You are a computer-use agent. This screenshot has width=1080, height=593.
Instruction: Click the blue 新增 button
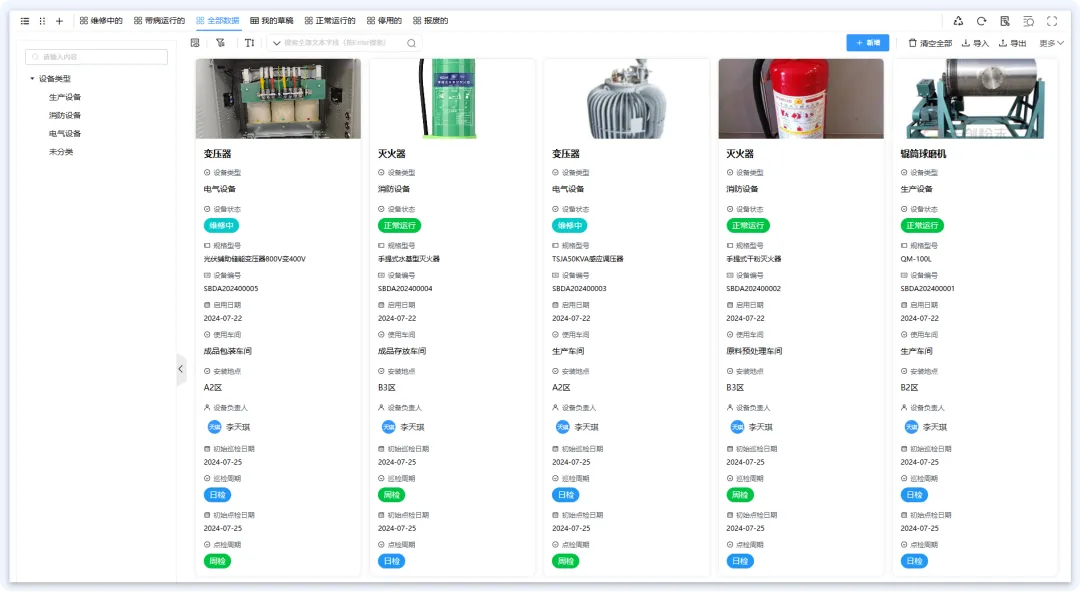pos(867,43)
